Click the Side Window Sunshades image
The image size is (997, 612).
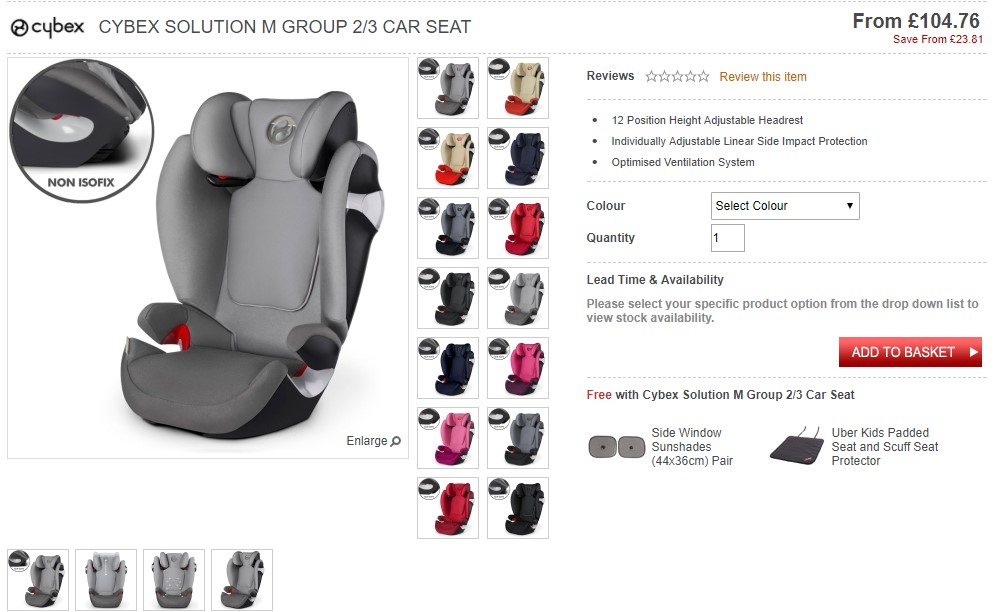617,447
